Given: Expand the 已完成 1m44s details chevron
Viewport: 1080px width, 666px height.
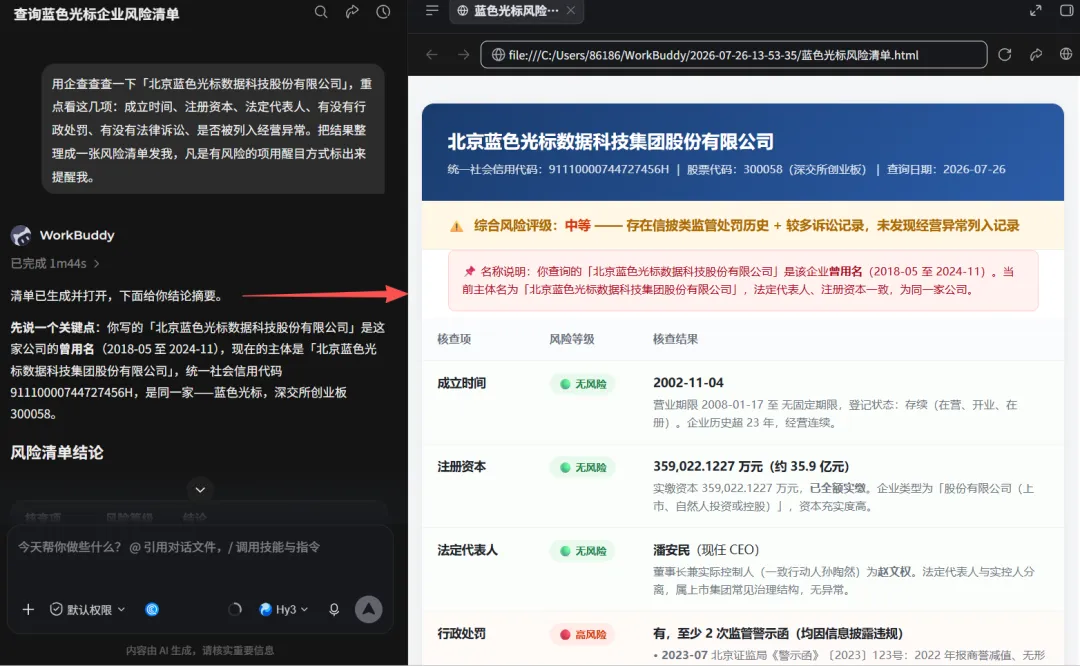Looking at the screenshot, I should pyautogui.click(x=96, y=264).
